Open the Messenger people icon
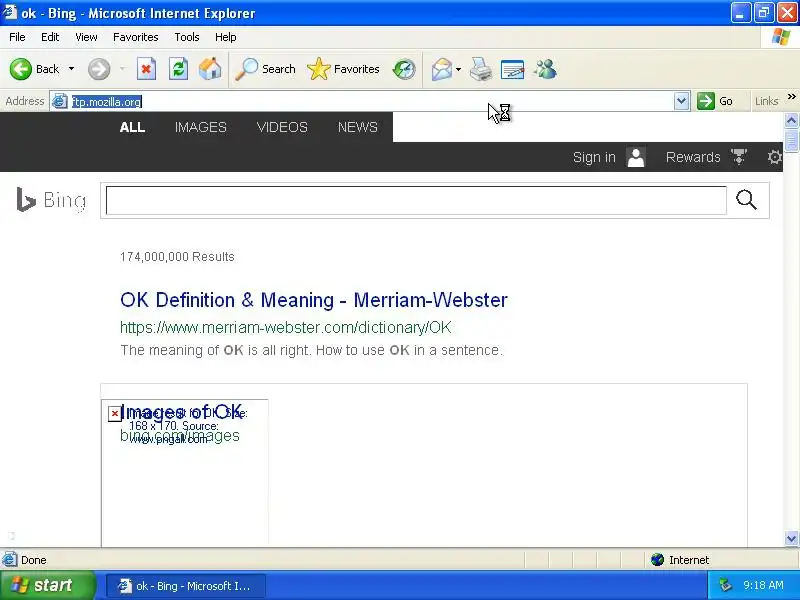The width and height of the screenshot is (800, 600). pyautogui.click(x=545, y=69)
